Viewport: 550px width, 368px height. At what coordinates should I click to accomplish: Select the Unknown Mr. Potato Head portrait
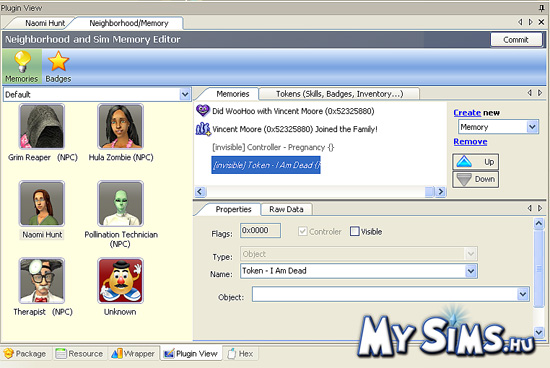coord(120,281)
